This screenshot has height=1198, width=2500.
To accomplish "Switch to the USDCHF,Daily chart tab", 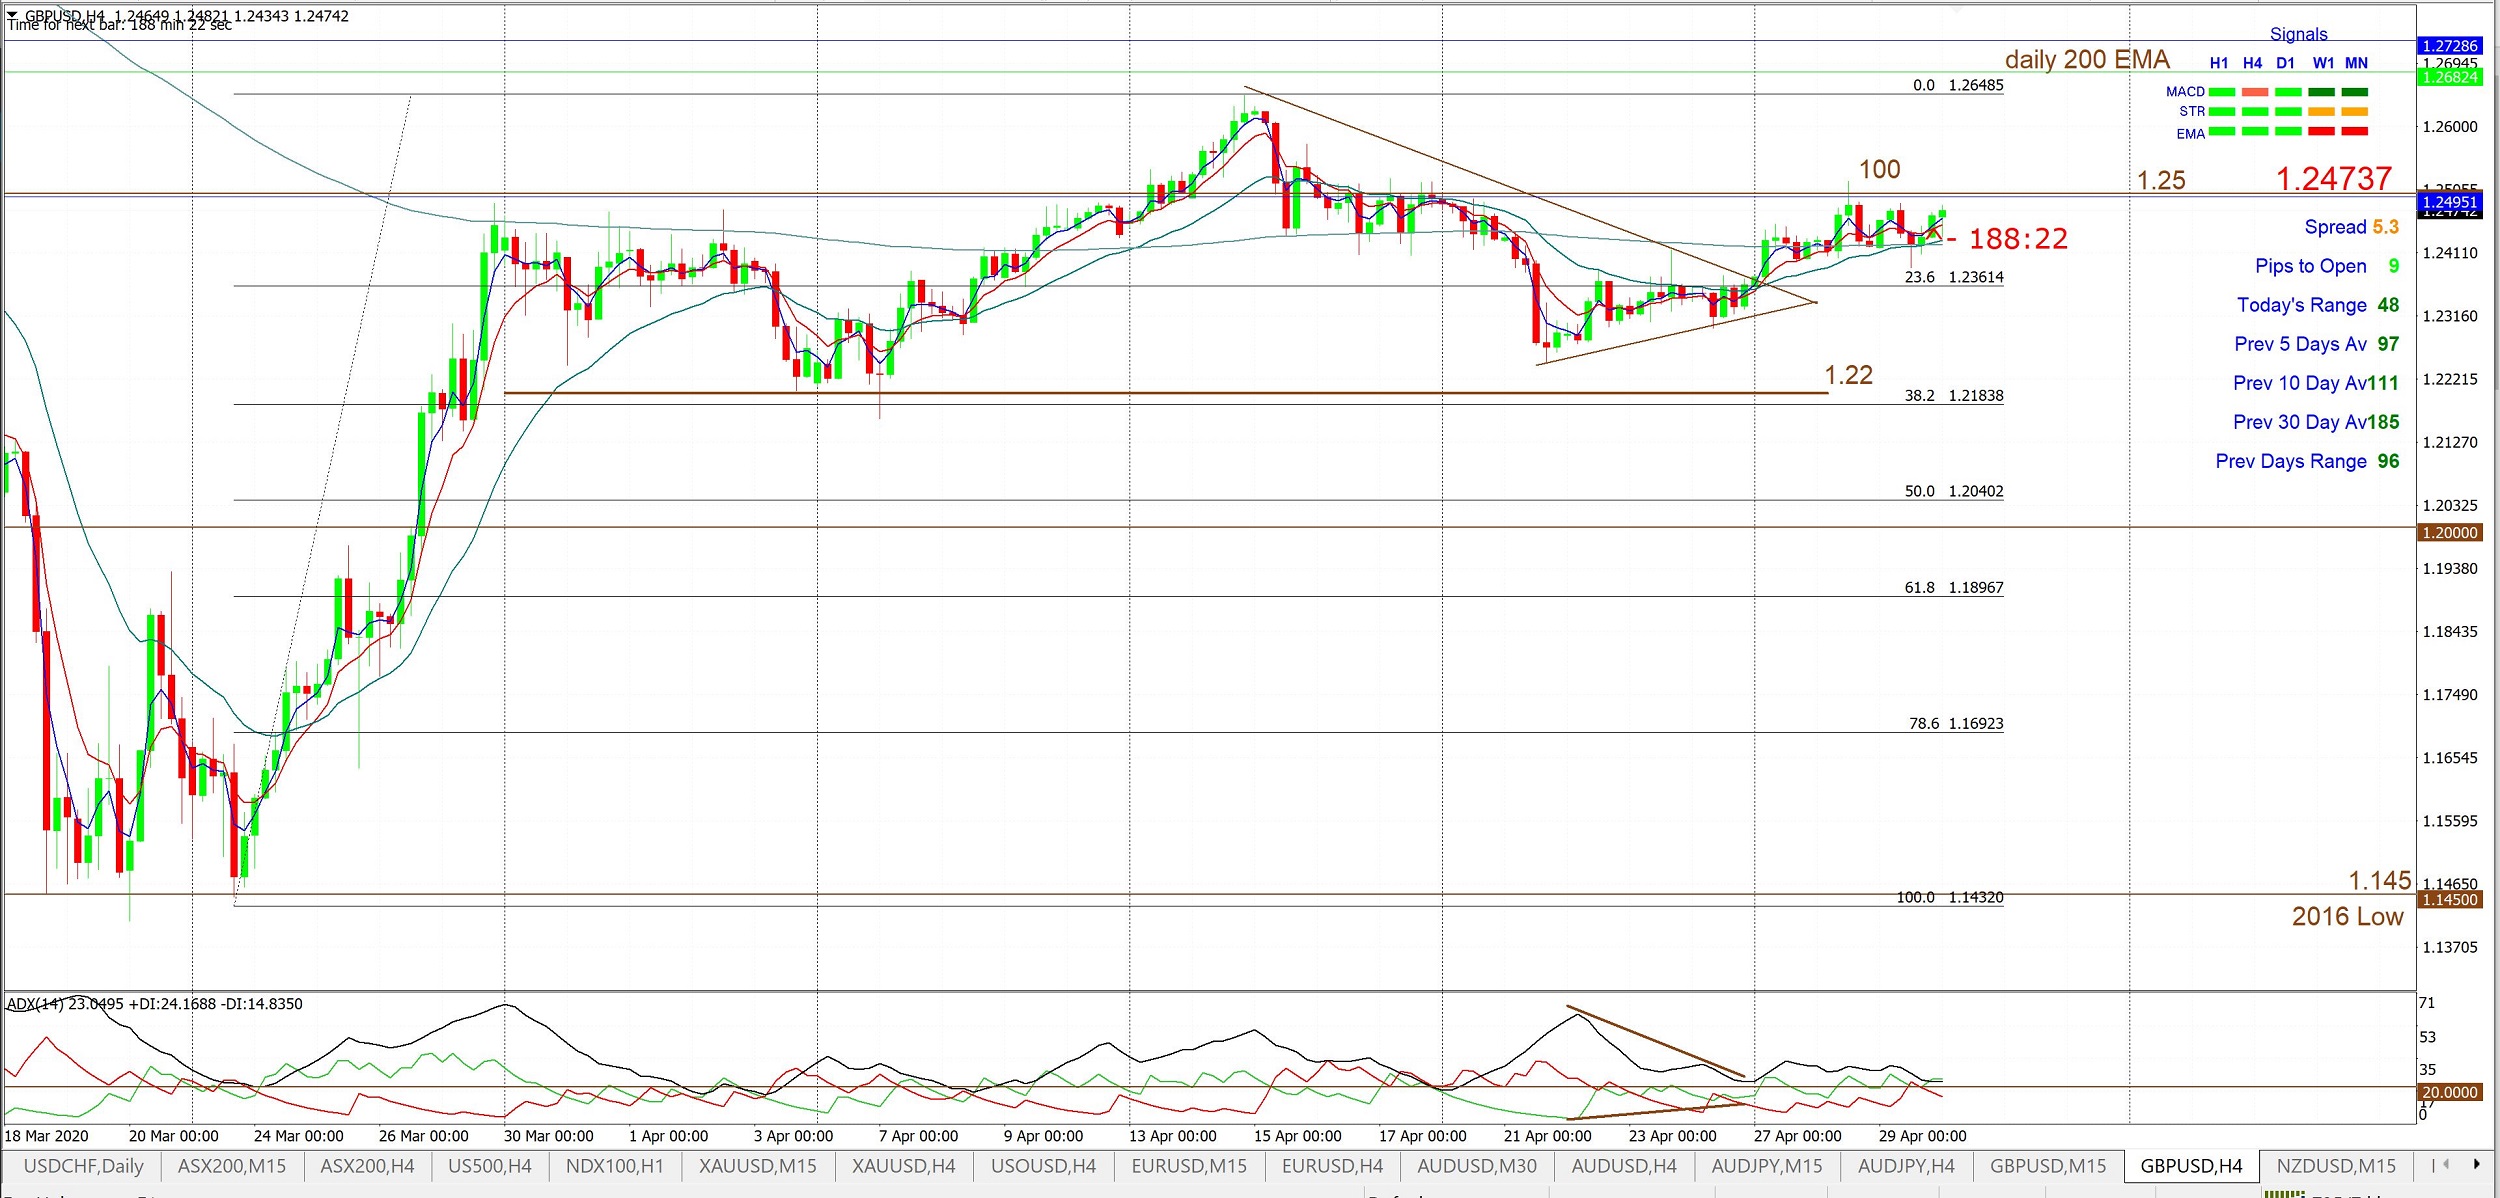I will 83,1166.
